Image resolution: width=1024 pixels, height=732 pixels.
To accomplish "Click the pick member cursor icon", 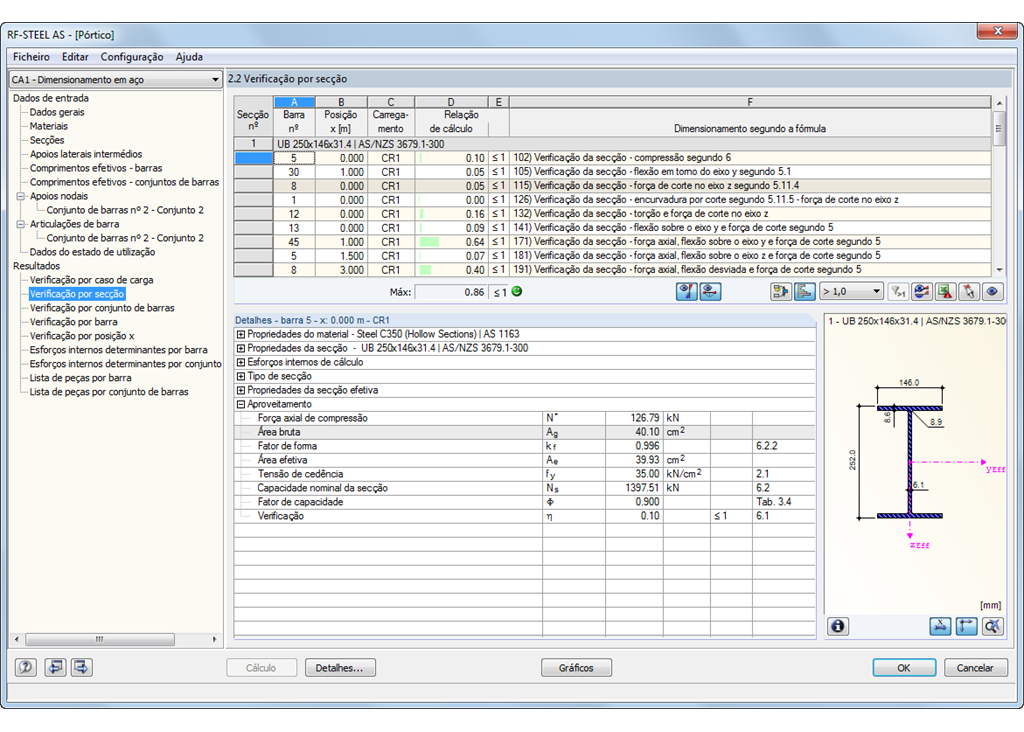I will 968,292.
